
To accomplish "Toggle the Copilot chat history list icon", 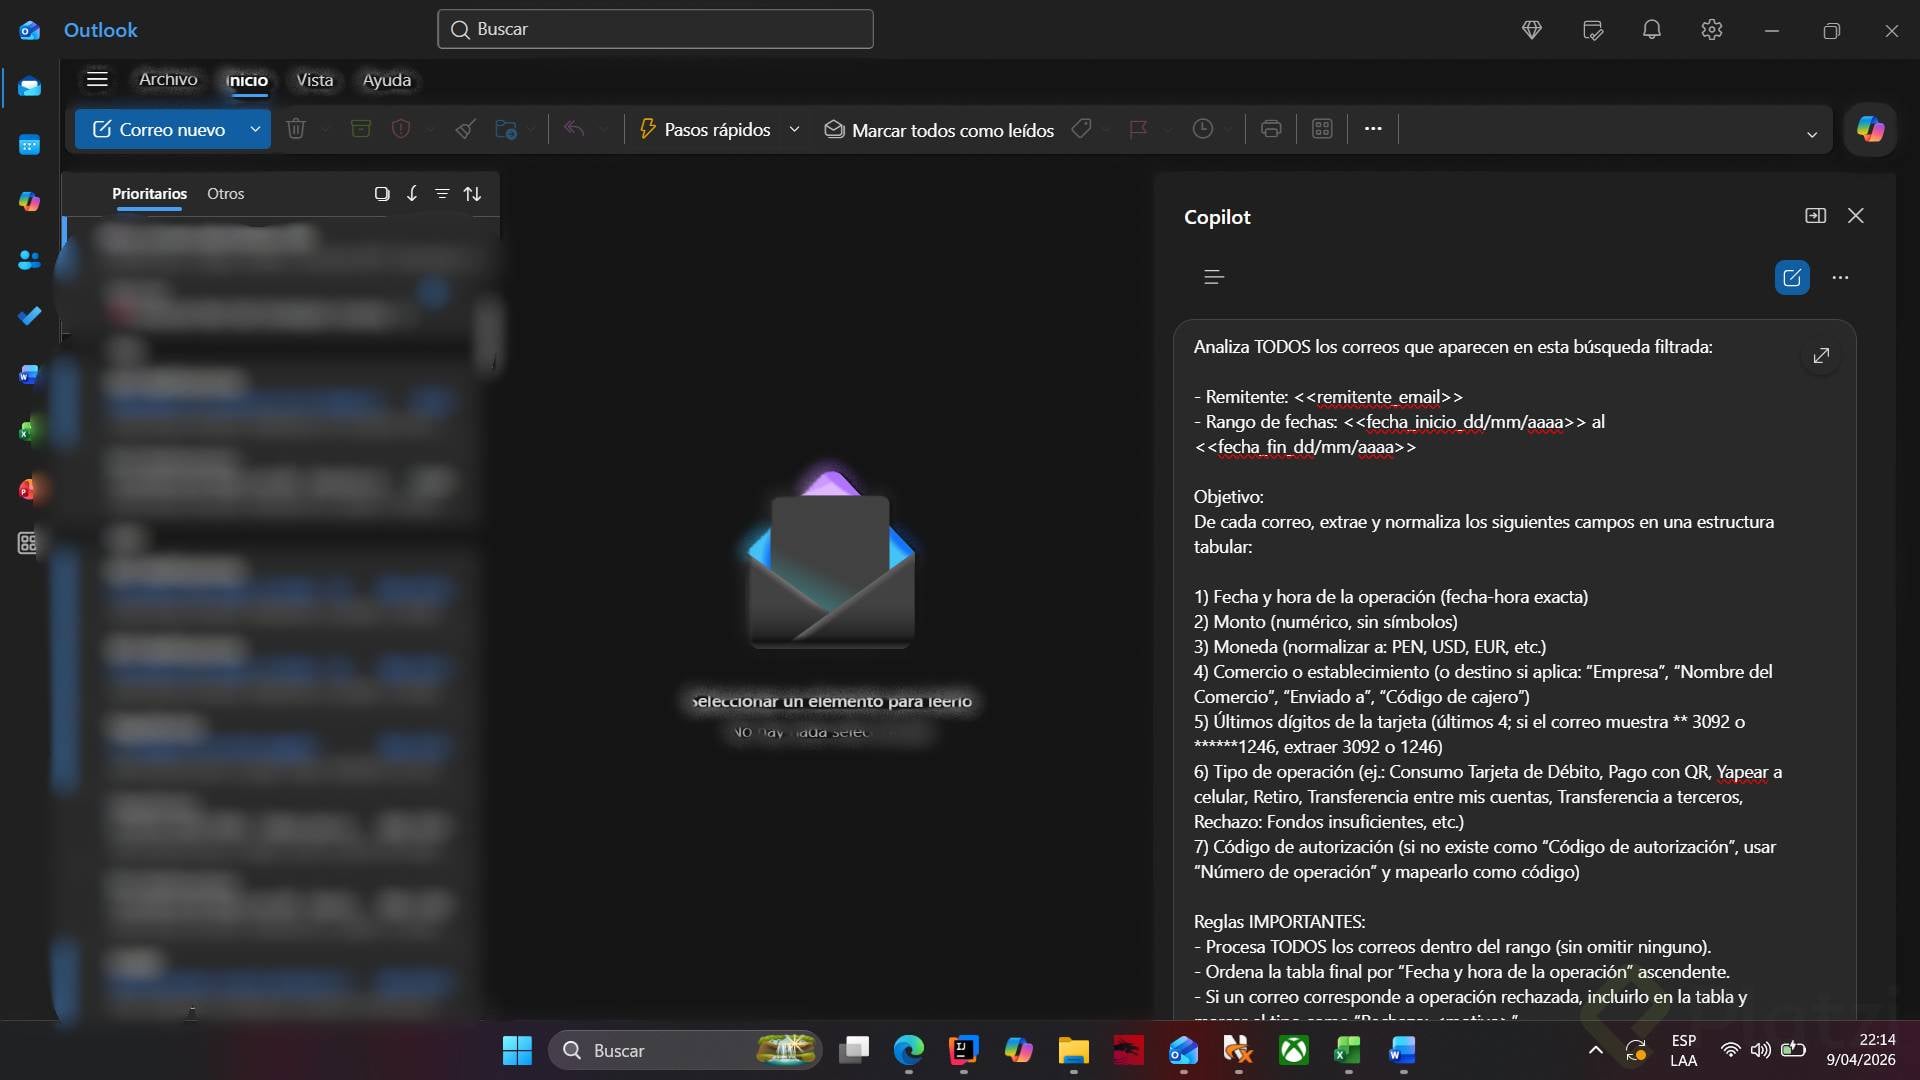I will pos(1214,277).
